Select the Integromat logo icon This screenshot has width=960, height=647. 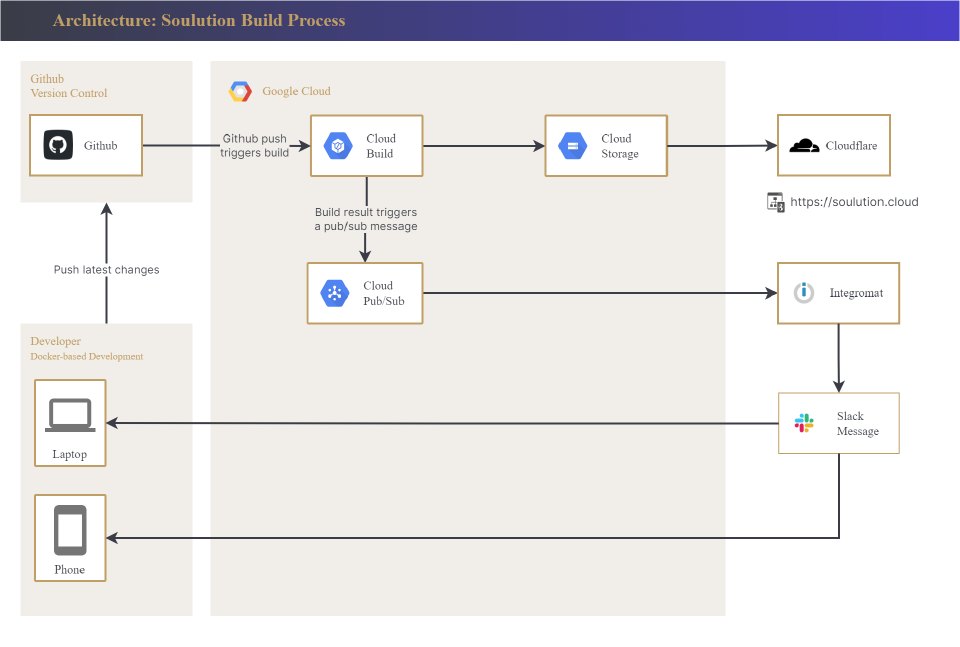(x=803, y=293)
